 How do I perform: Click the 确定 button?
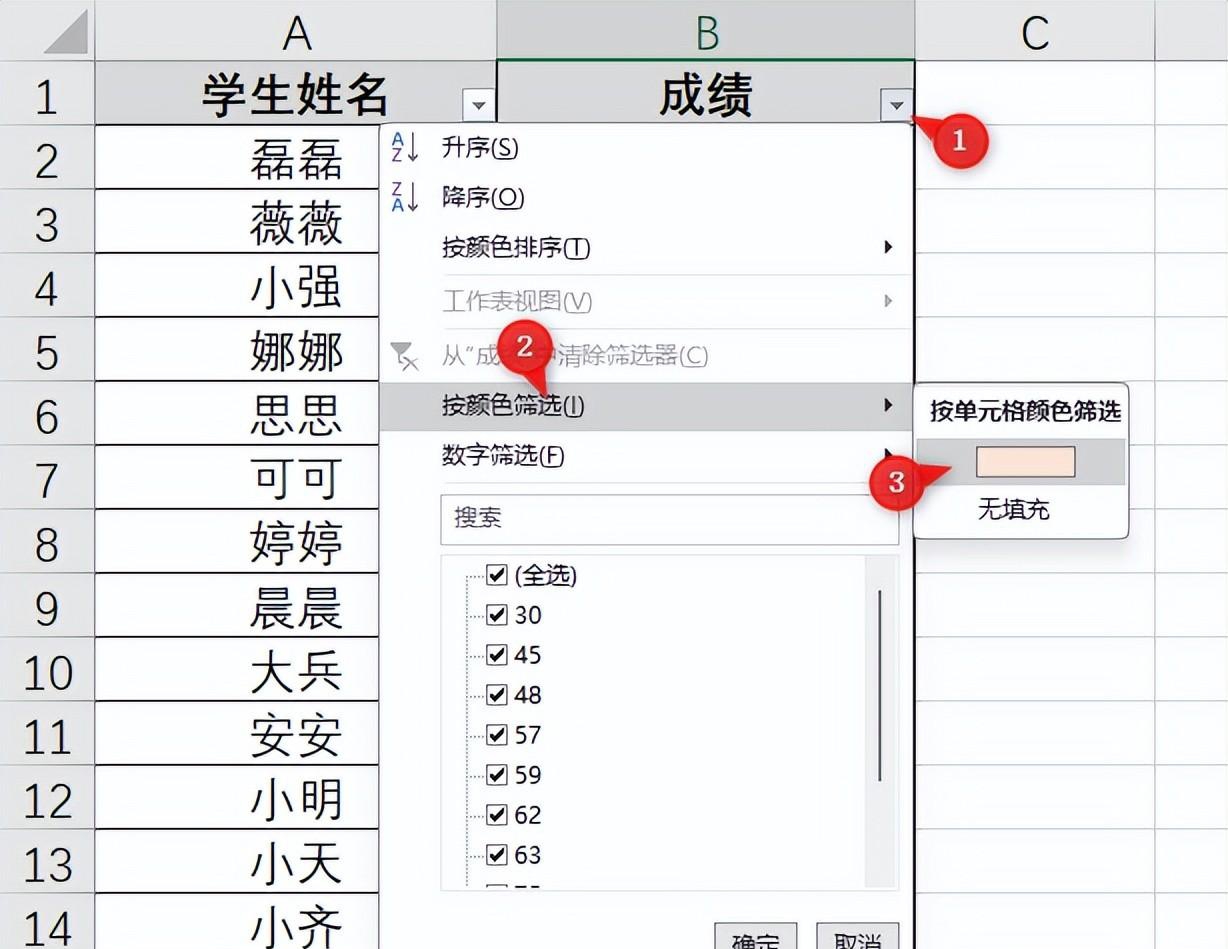tap(756, 938)
